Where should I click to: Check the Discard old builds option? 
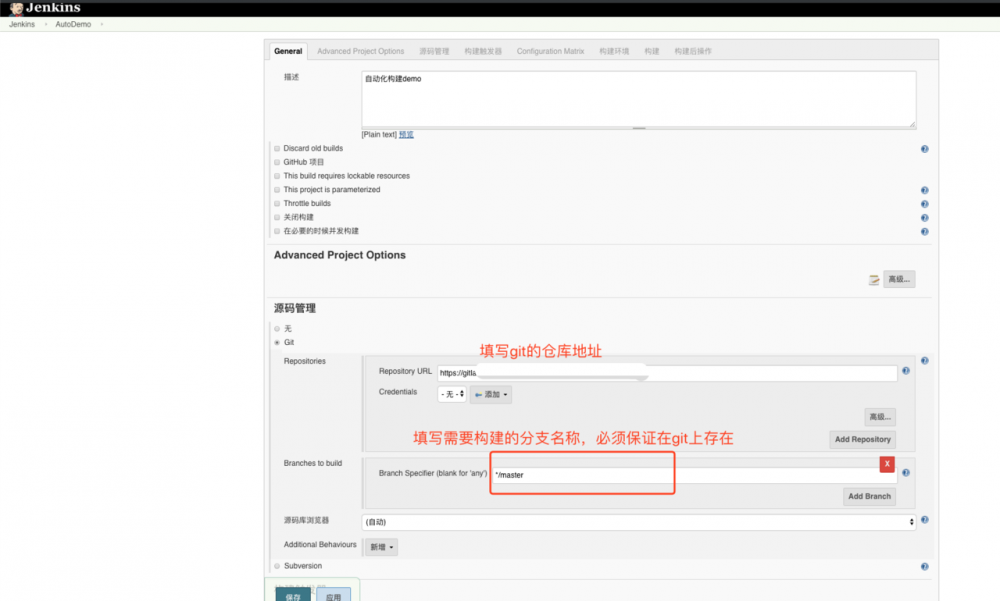276,148
